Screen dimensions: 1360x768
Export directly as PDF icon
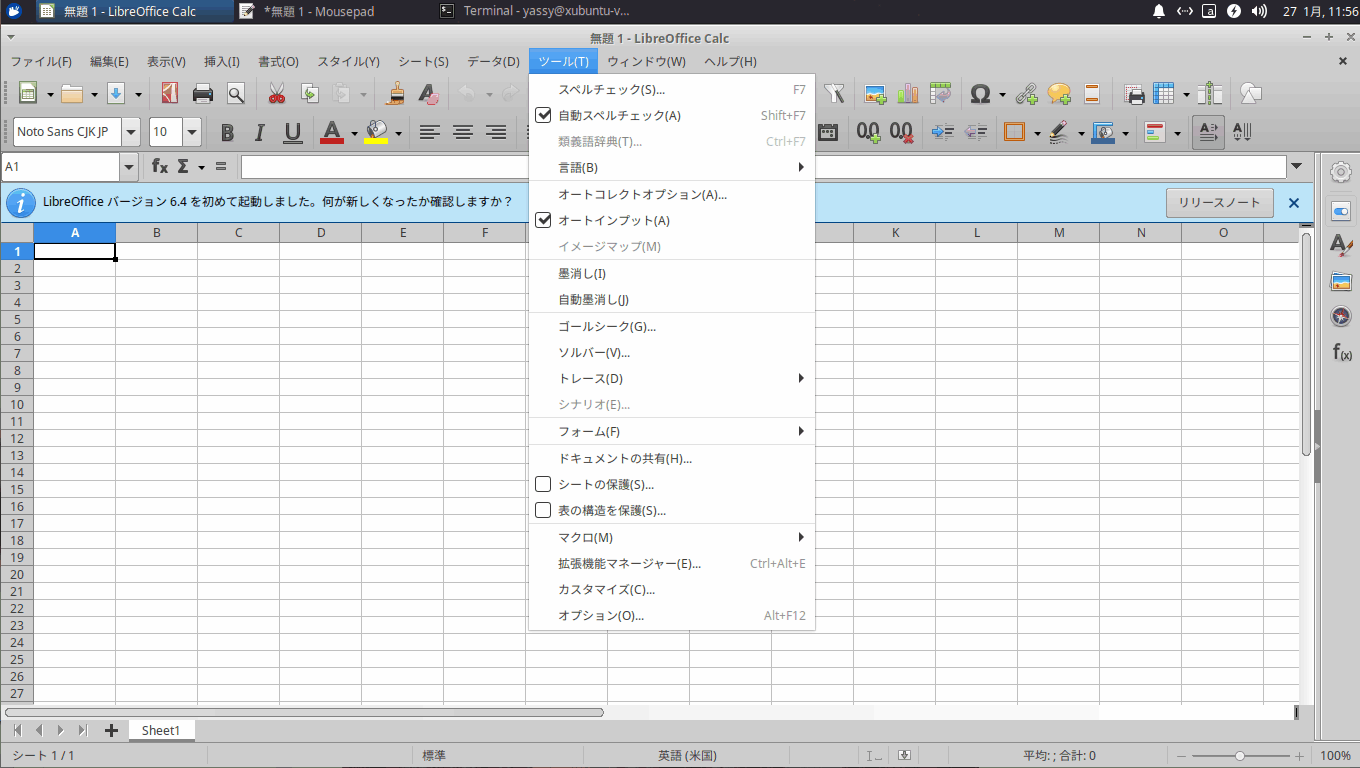pos(169,94)
